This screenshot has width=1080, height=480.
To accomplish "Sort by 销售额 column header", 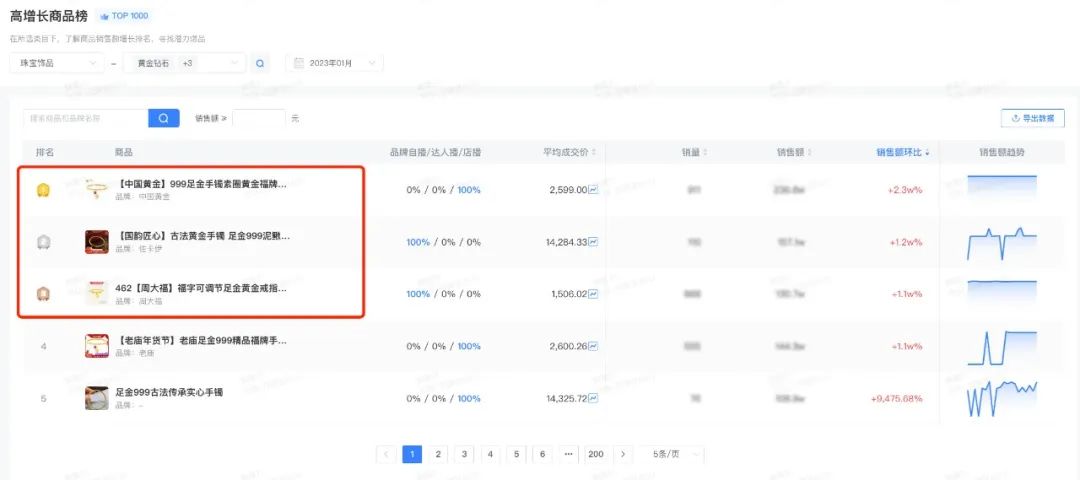I will pos(793,152).
